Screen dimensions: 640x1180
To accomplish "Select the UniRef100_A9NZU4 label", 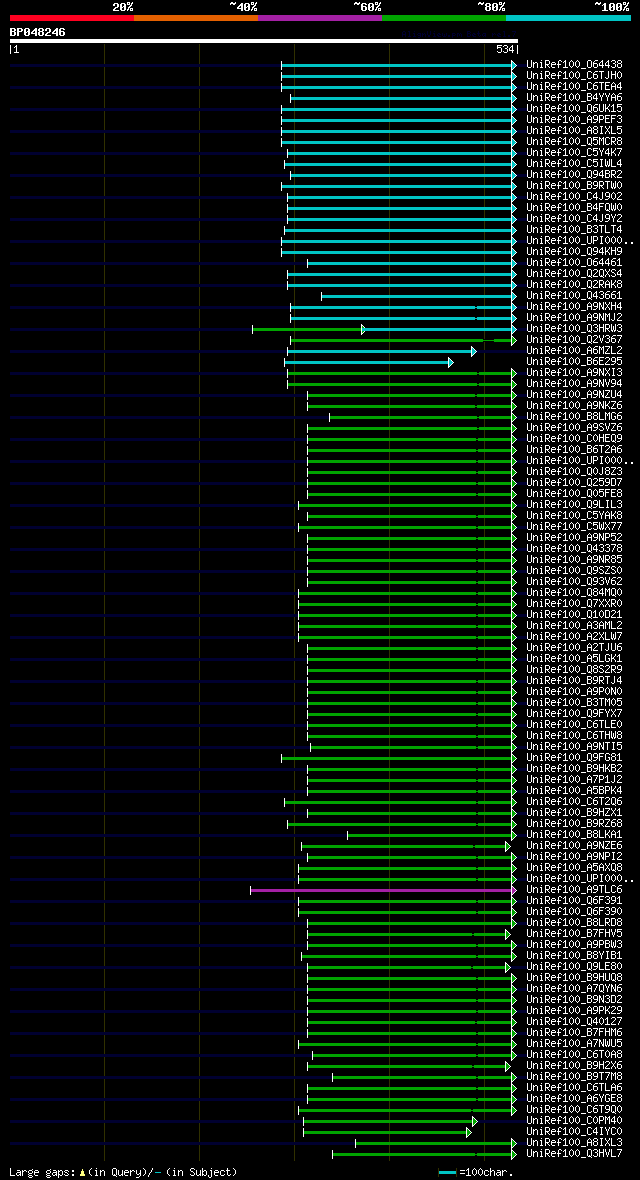I will click(574, 395).
